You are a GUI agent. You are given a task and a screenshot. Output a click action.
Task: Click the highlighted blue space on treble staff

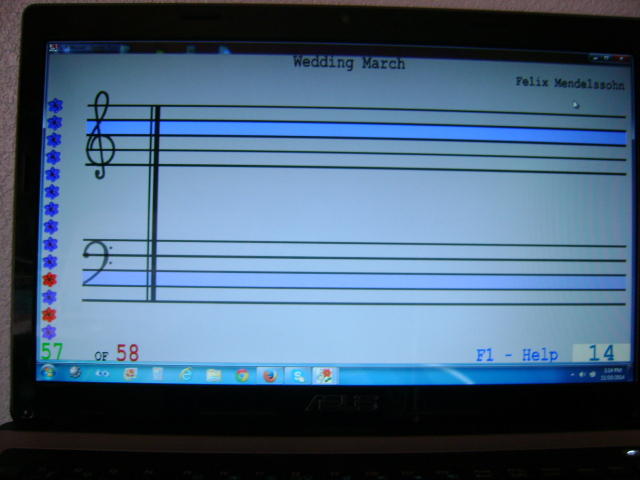[356, 131]
